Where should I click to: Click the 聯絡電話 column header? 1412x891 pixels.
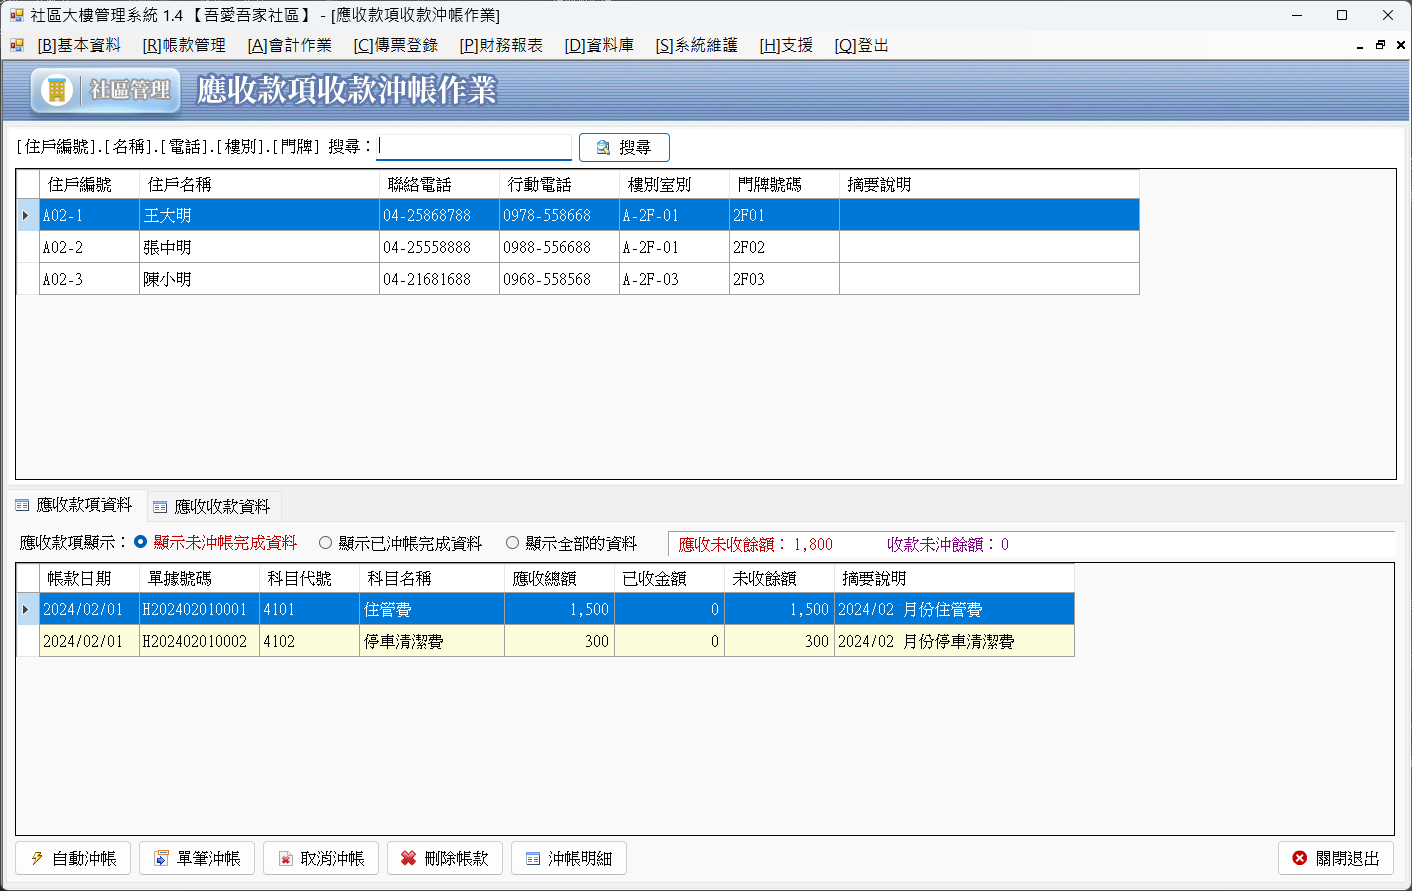click(440, 184)
